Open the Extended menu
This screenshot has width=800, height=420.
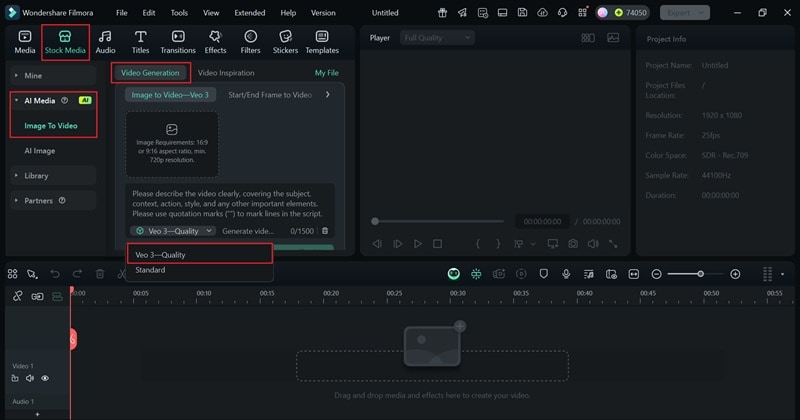click(249, 13)
